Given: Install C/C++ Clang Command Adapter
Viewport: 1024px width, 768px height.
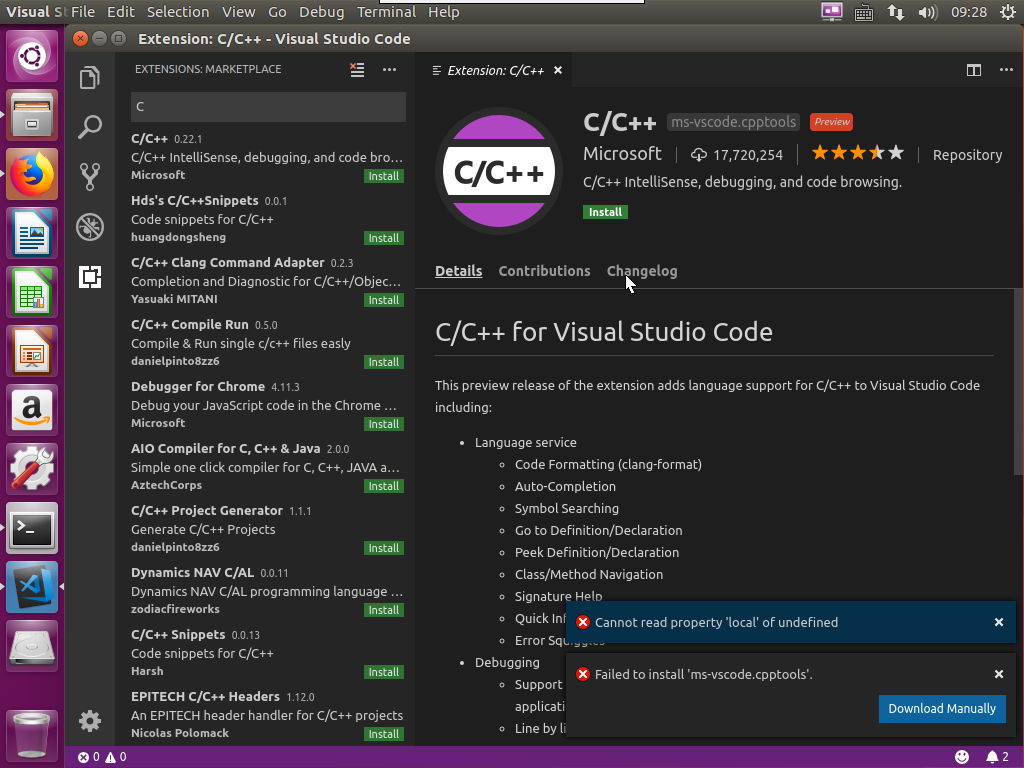Looking at the screenshot, I should click(383, 300).
